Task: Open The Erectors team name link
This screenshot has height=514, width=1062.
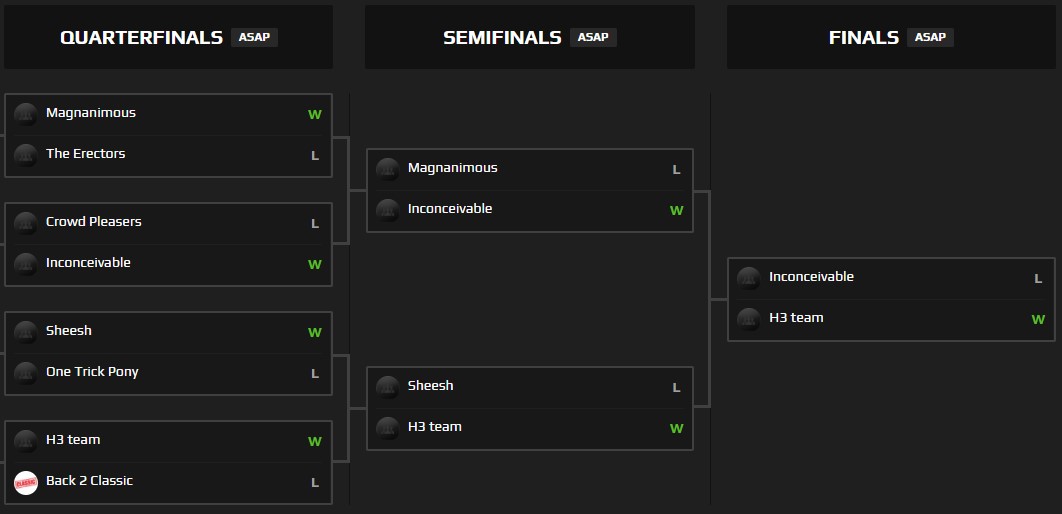Action: tap(86, 154)
